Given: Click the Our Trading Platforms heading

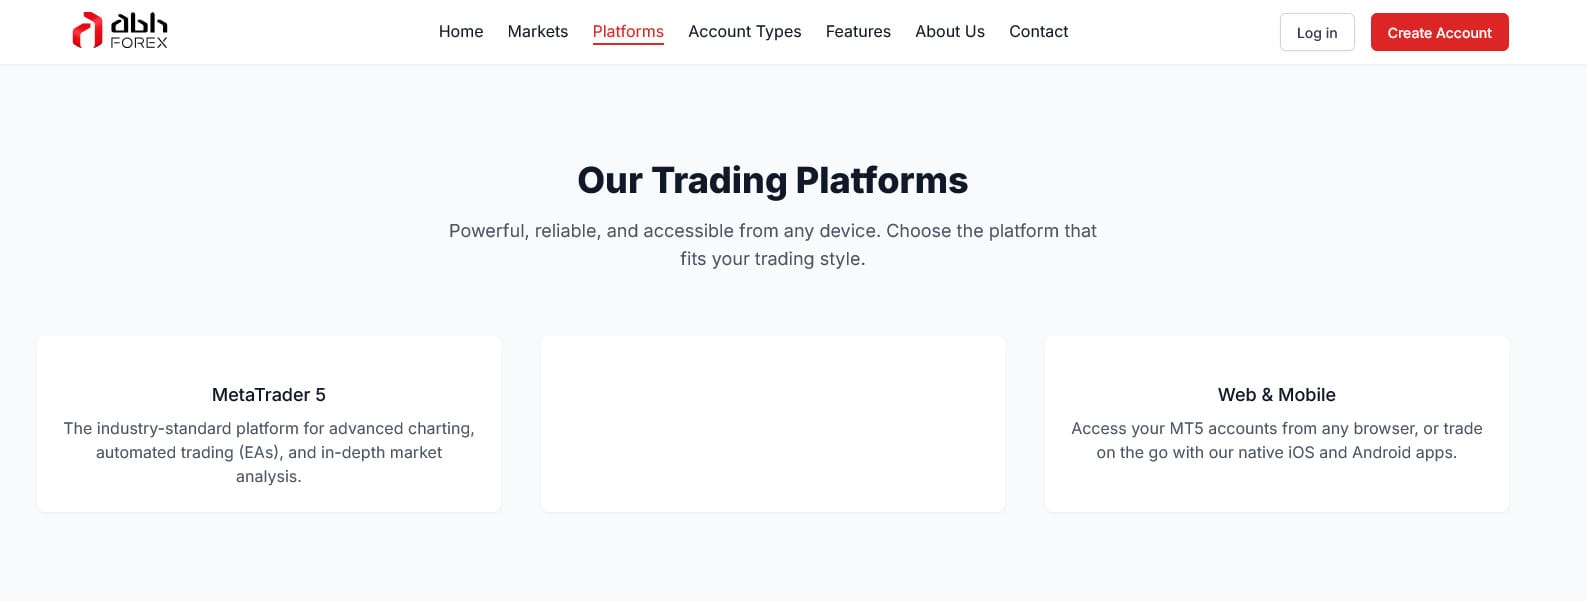Looking at the screenshot, I should tap(772, 181).
